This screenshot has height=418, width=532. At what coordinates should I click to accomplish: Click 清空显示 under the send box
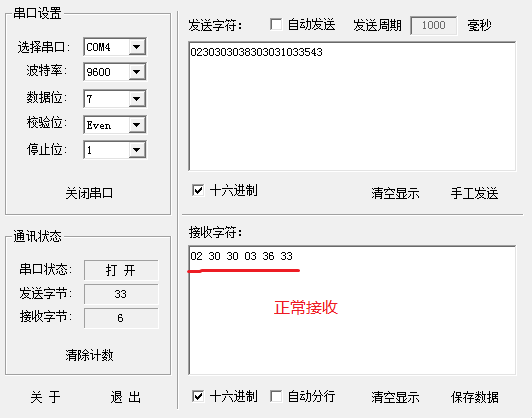pyautogui.click(x=395, y=193)
